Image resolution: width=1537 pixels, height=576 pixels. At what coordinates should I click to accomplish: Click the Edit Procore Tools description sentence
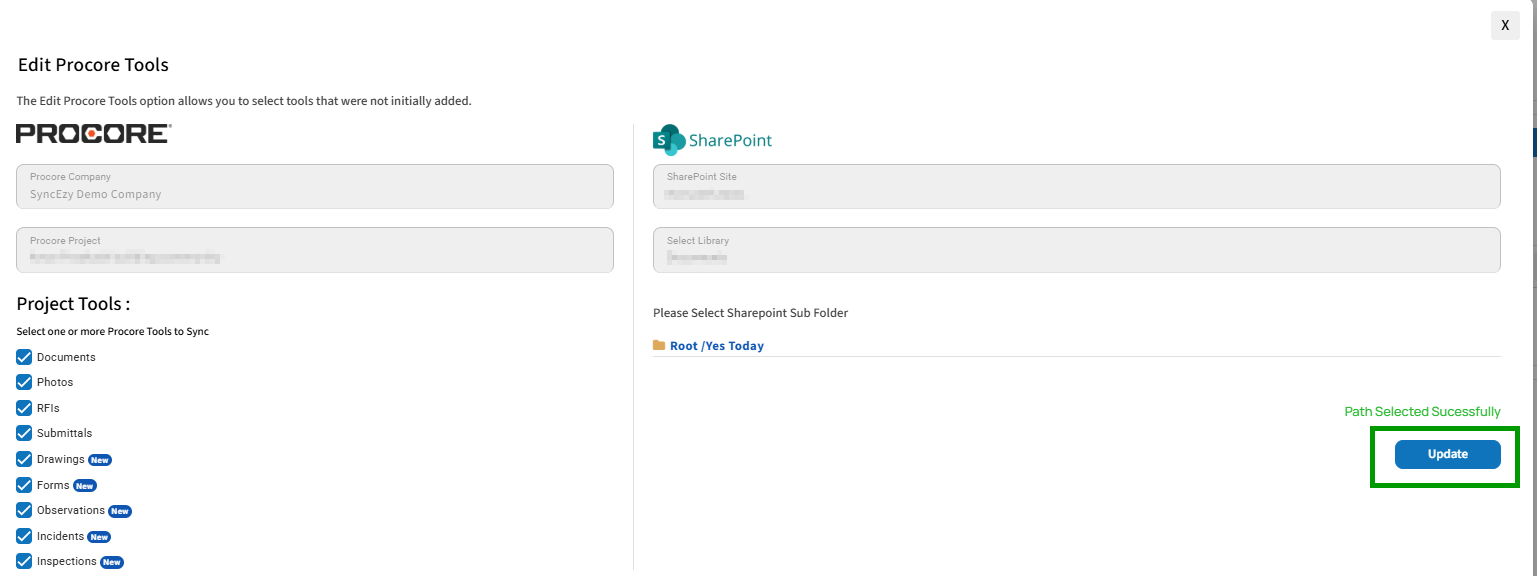pos(244,101)
